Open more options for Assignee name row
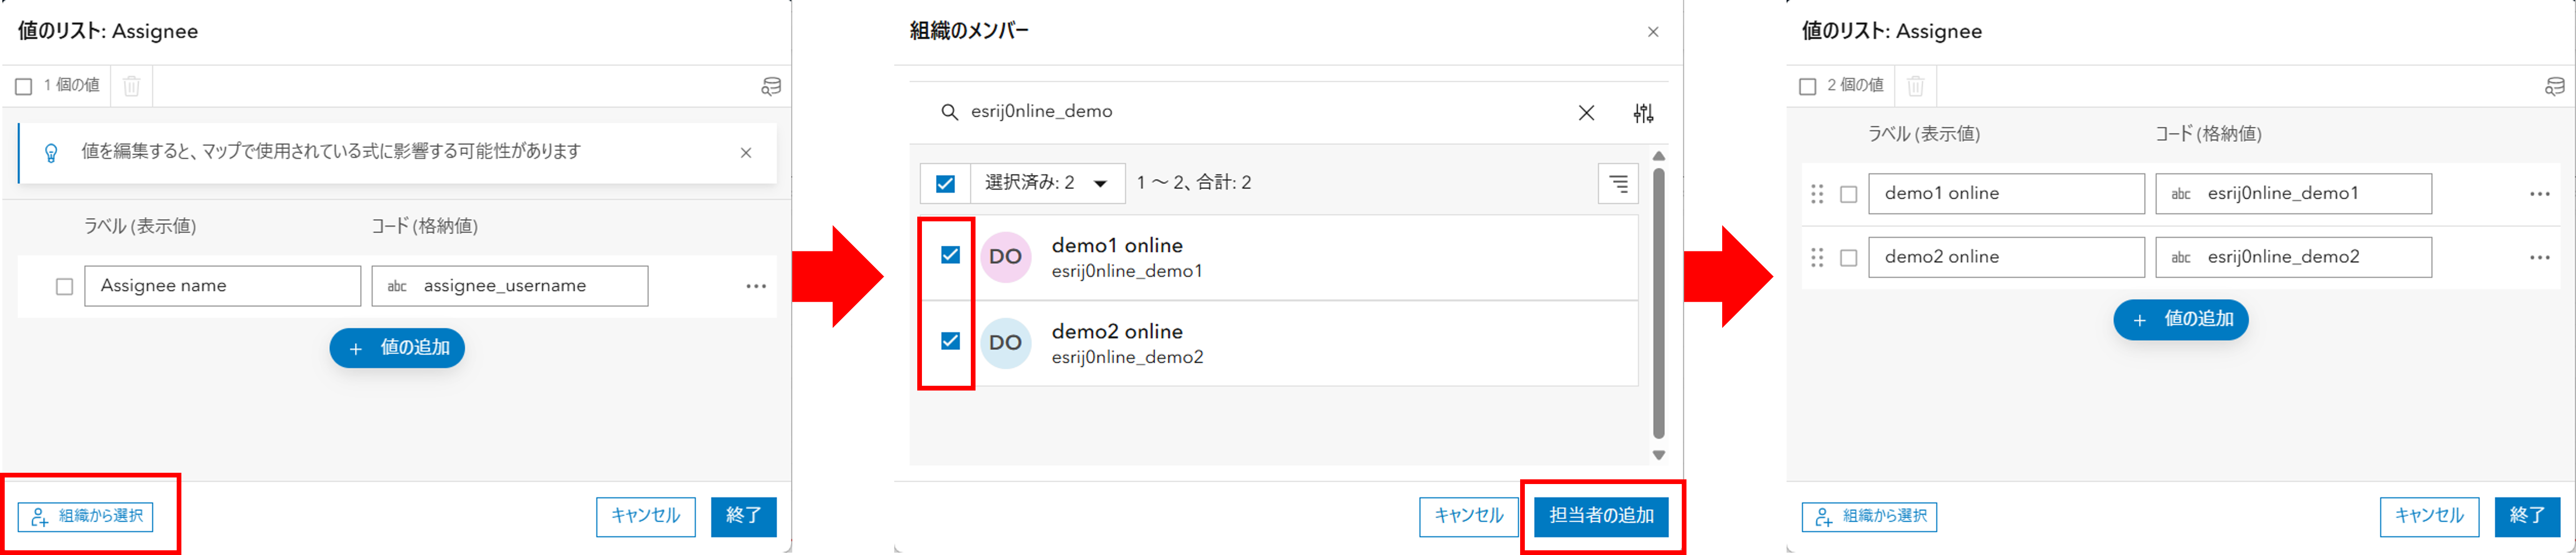The image size is (2576, 555). [756, 287]
